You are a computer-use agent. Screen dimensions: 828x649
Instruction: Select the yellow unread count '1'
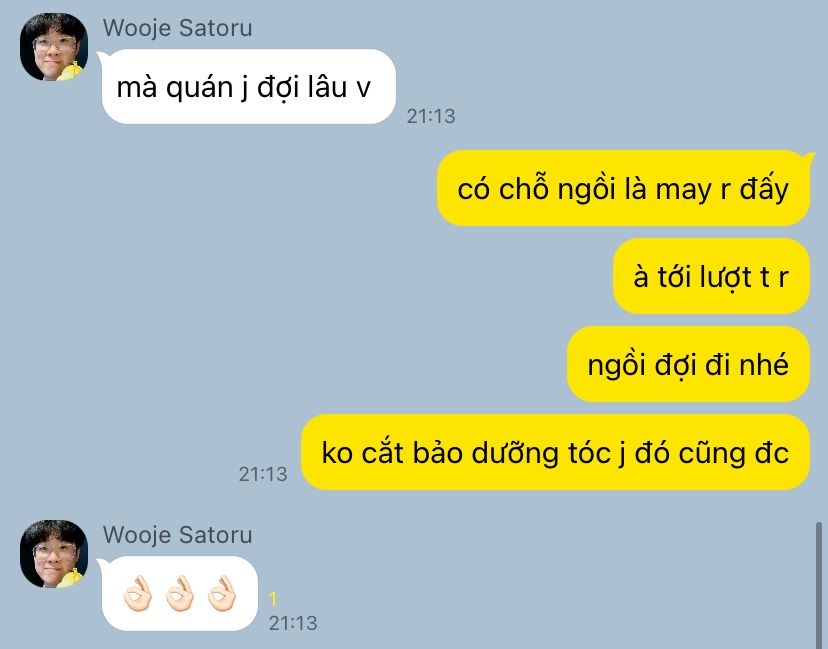tap(272, 599)
